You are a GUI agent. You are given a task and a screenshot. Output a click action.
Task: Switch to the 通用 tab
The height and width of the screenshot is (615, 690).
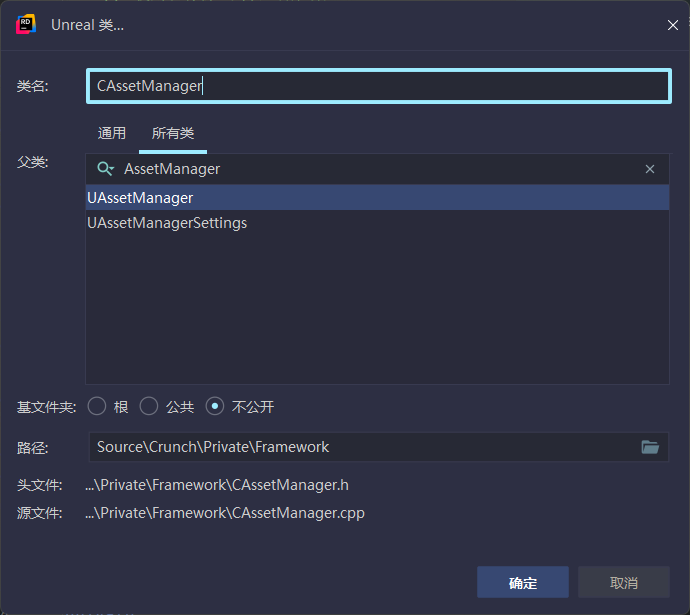(112, 133)
